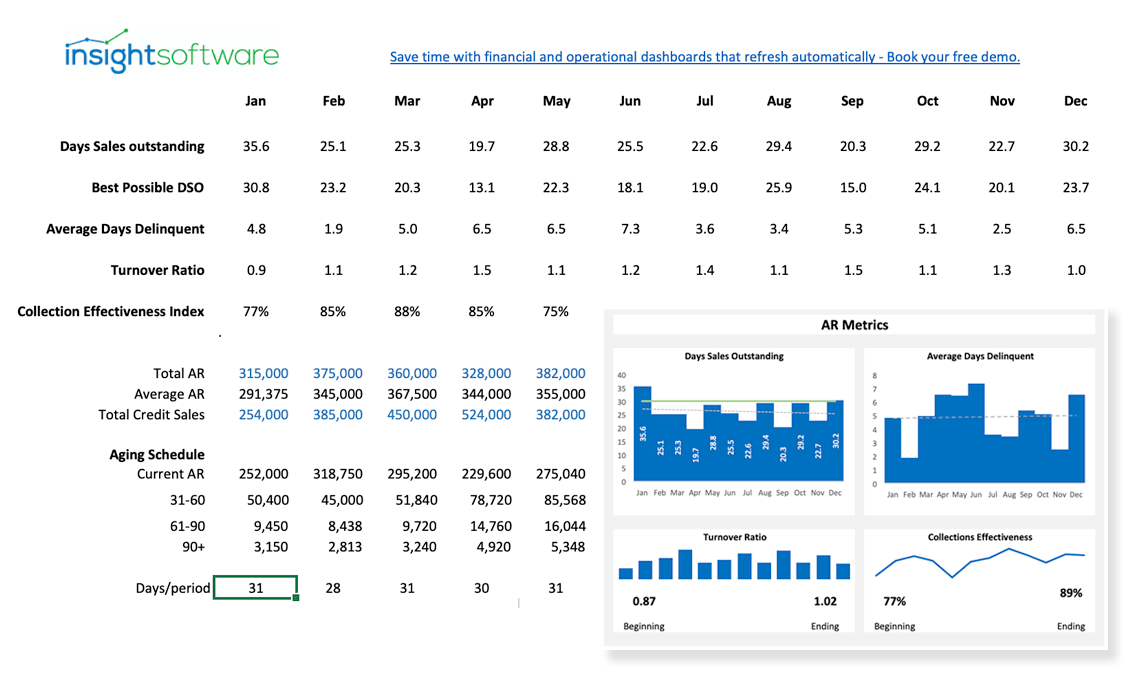Image resolution: width=1140 pixels, height=687 pixels.
Task: Select the Jan DSO value 35.6
Action: tap(256, 146)
